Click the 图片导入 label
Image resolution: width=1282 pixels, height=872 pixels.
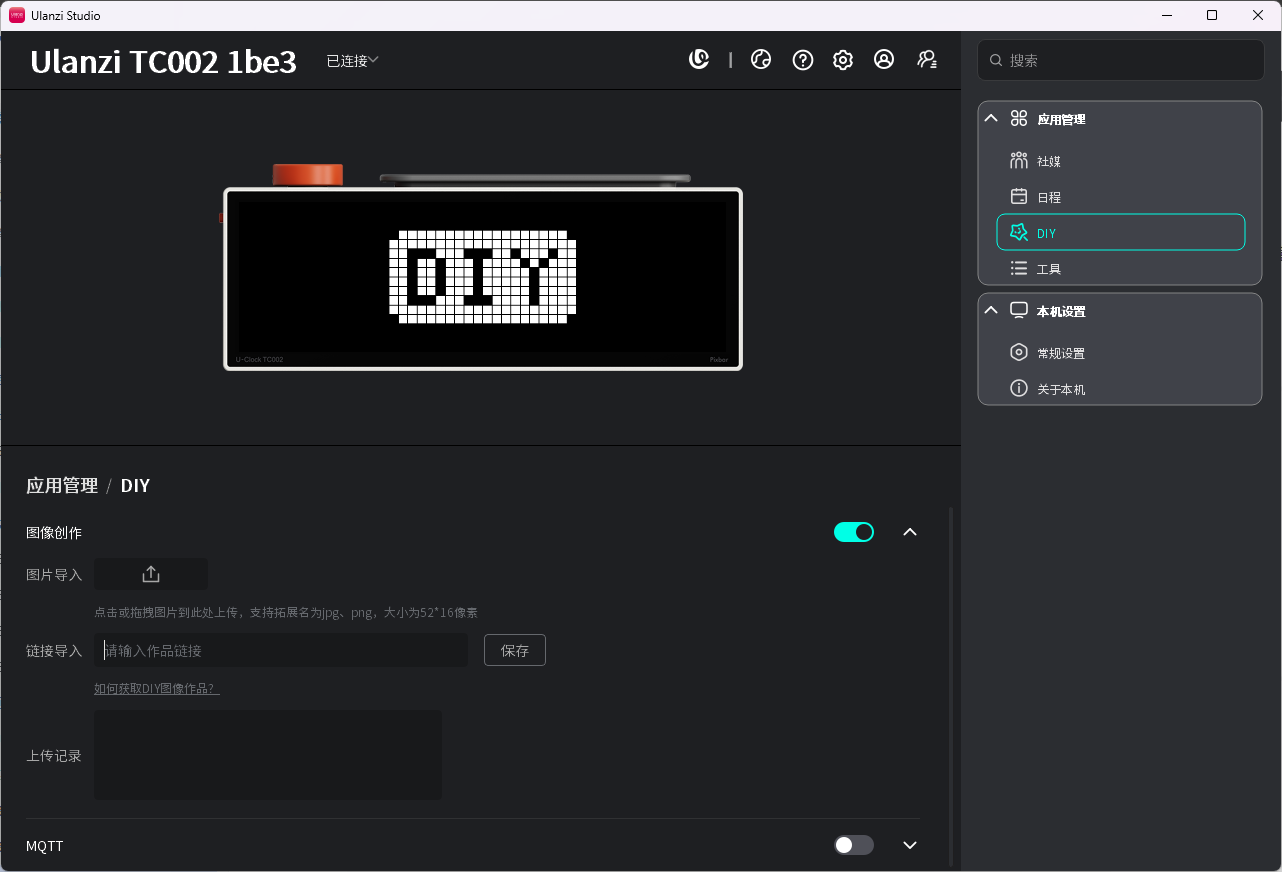[x=54, y=575]
